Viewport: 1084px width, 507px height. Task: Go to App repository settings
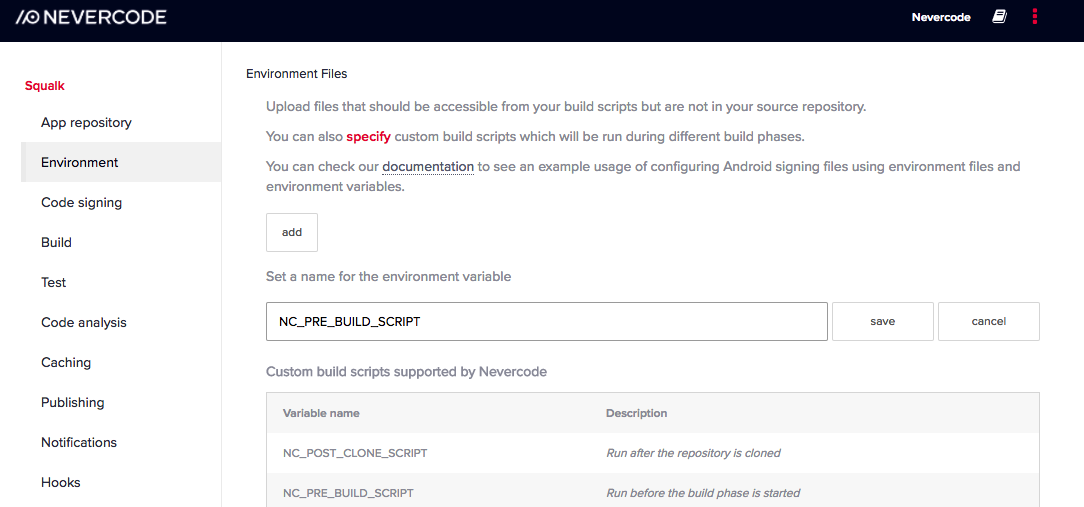point(86,122)
